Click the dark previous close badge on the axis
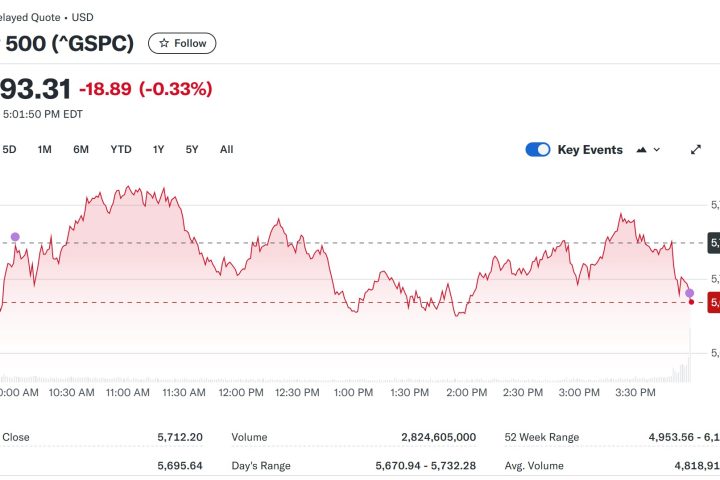 pos(713,242)
